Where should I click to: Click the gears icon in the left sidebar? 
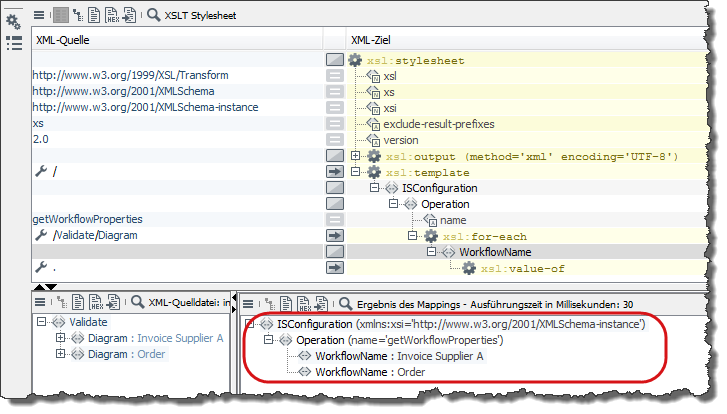click(14, 19)
